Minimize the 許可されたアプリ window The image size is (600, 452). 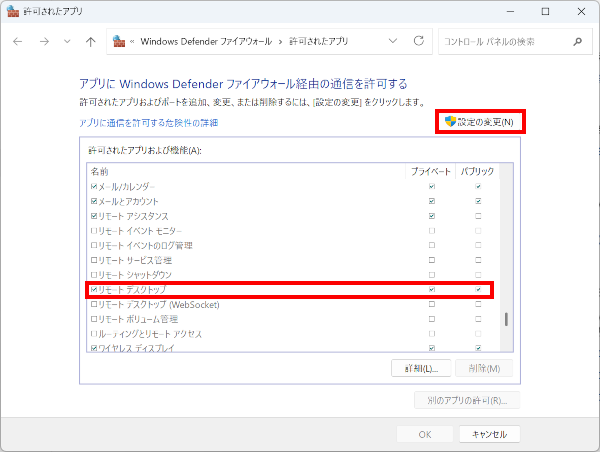pos(510,11)
